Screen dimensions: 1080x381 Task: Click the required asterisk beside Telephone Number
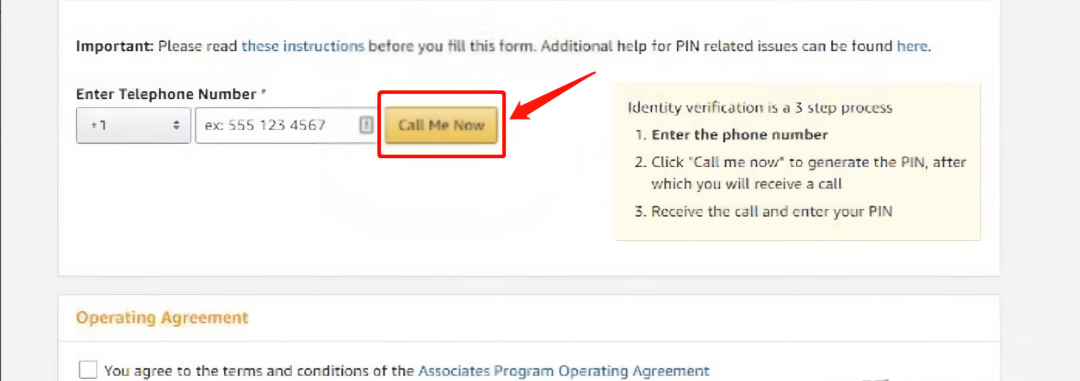tap(263, 92)
